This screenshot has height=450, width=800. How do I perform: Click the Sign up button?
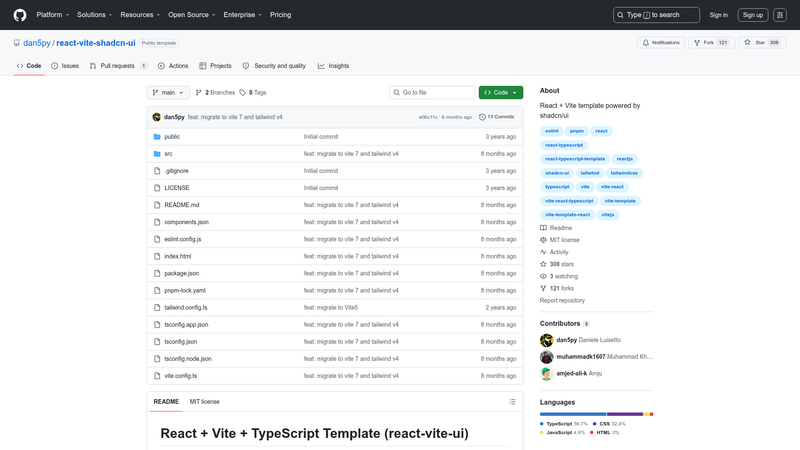point(753,15)
